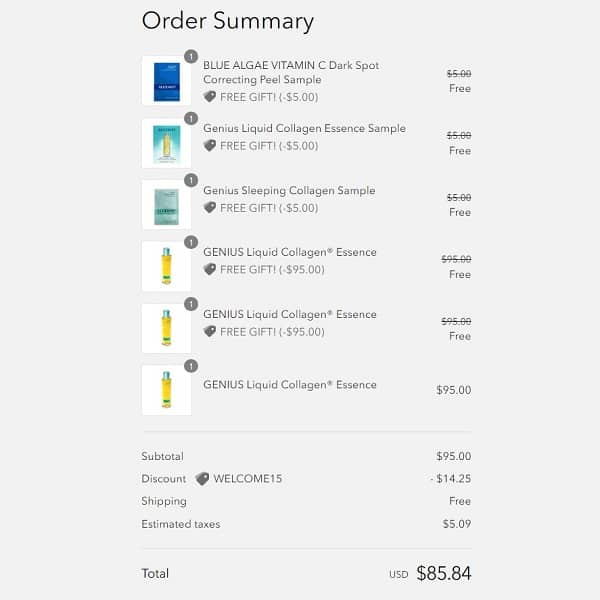Click the quantity badge on the Blue Algae thumbnail
Screen dimensions: 600x600
191,57
